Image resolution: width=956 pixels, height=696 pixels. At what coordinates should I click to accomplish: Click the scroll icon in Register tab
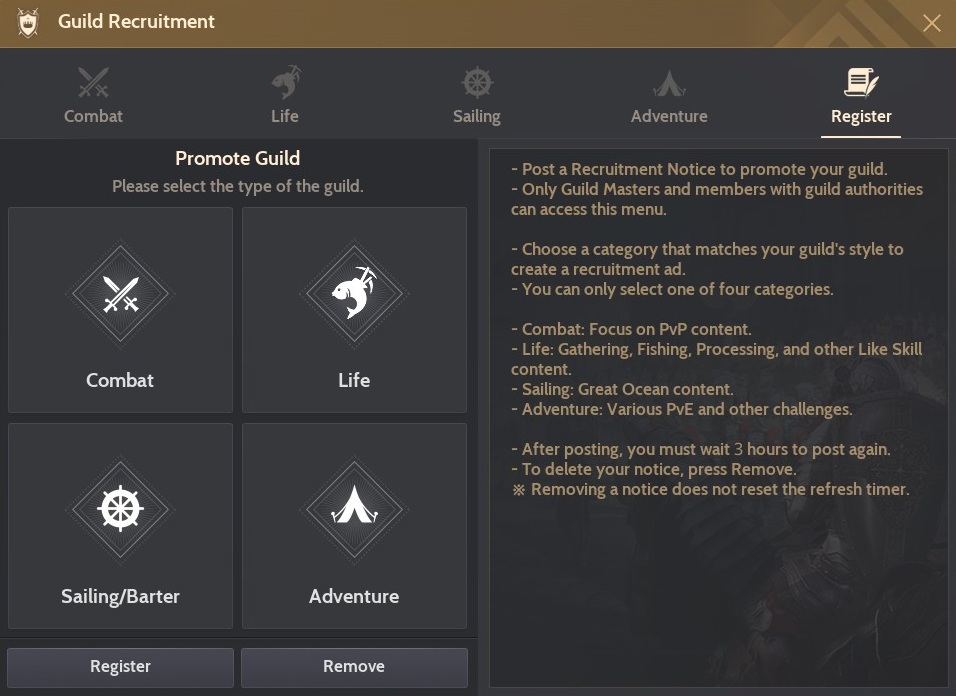[861, 82]
